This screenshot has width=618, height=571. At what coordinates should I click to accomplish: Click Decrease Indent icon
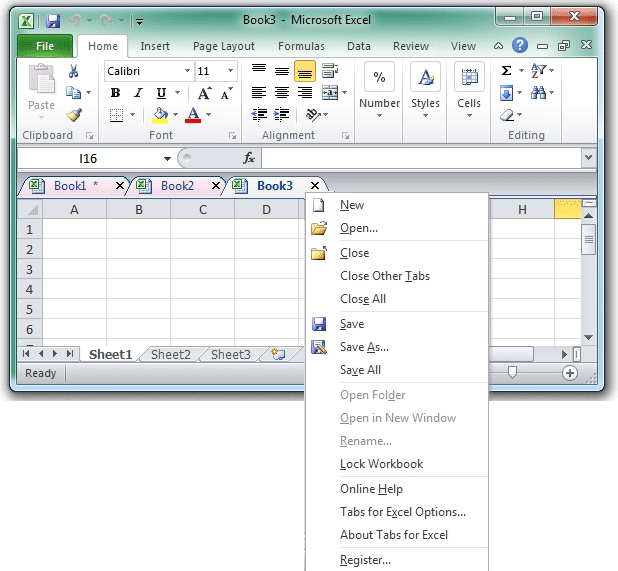tap(259, 115)
